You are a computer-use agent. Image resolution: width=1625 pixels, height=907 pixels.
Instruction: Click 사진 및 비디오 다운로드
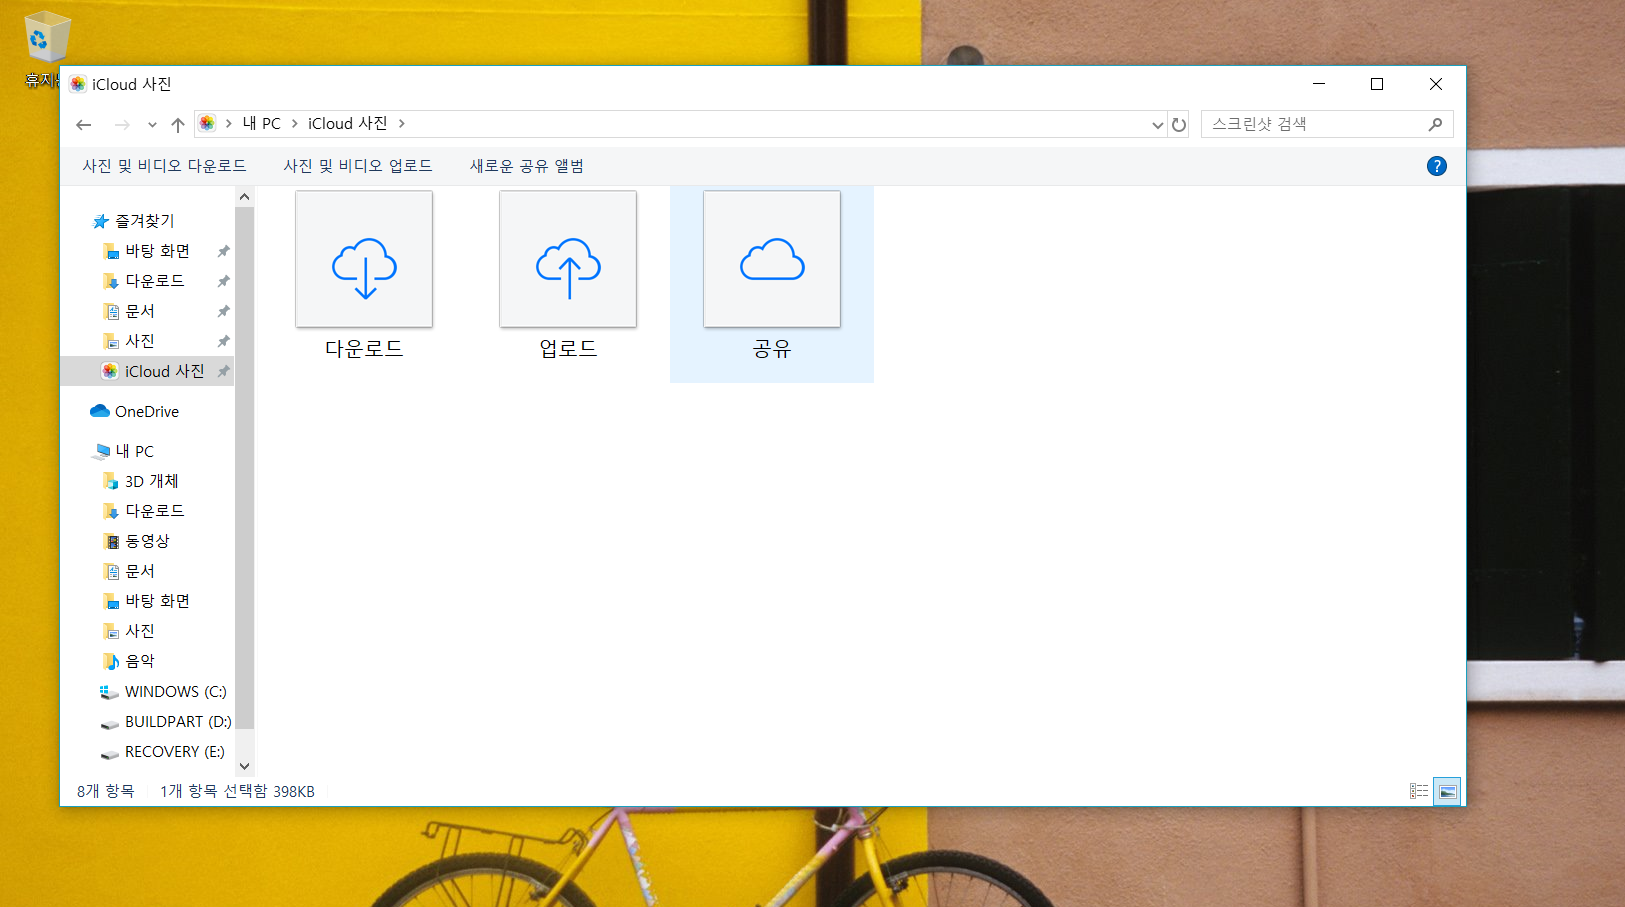164,166
